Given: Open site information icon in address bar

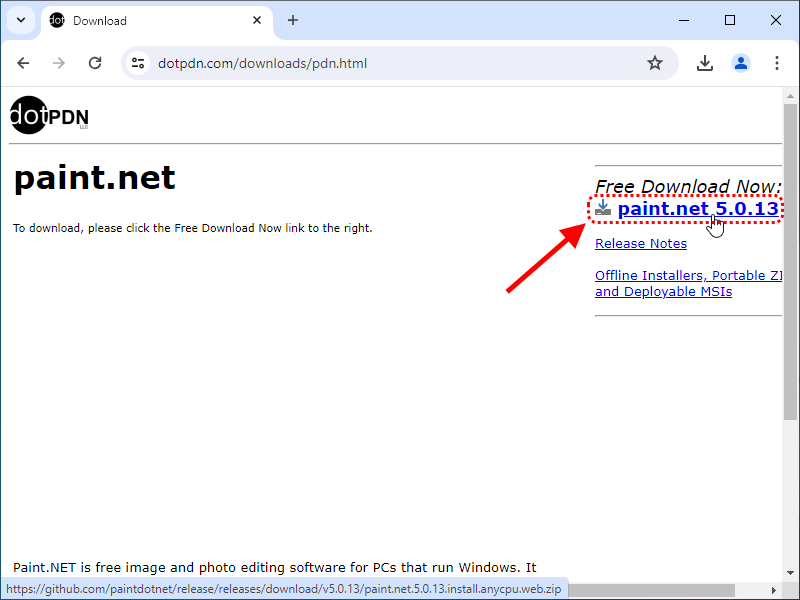Looking at the screenshot, I should point(138,63).
